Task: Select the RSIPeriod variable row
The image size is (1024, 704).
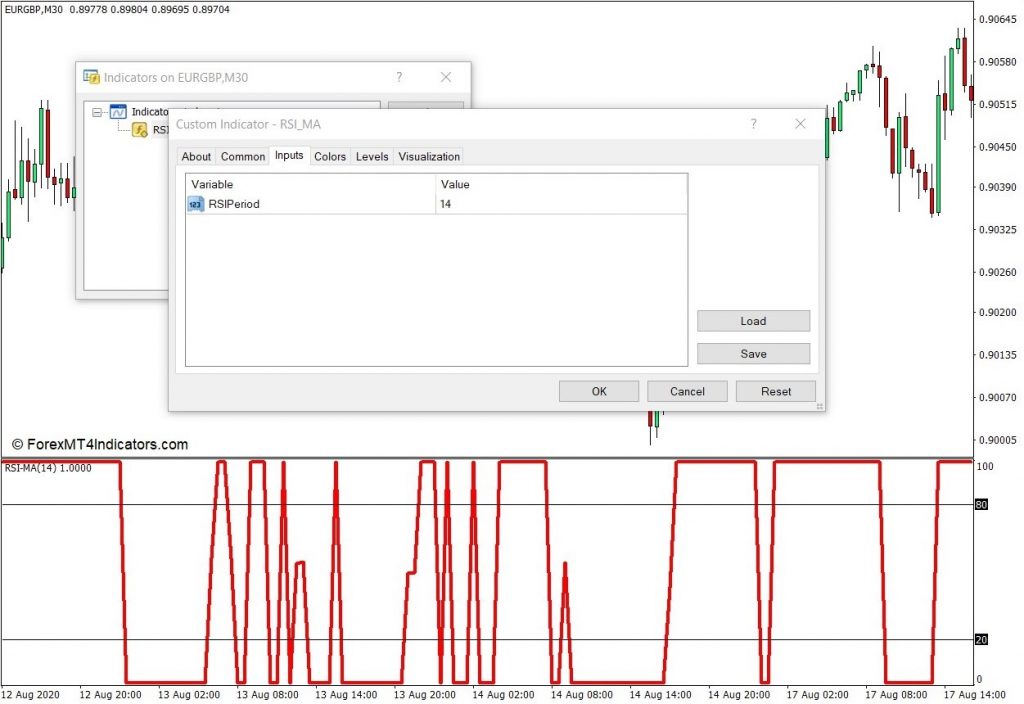Action: [436, 204]
